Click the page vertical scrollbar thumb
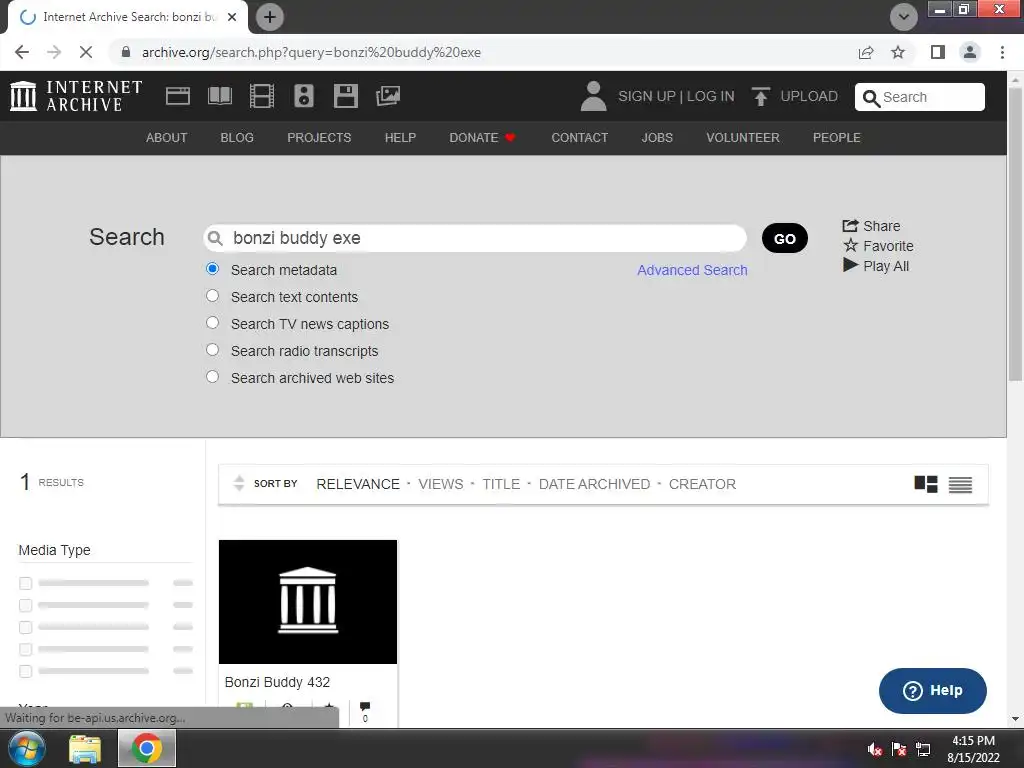Screen dimensions: 1024x768 click(1015, 232)
